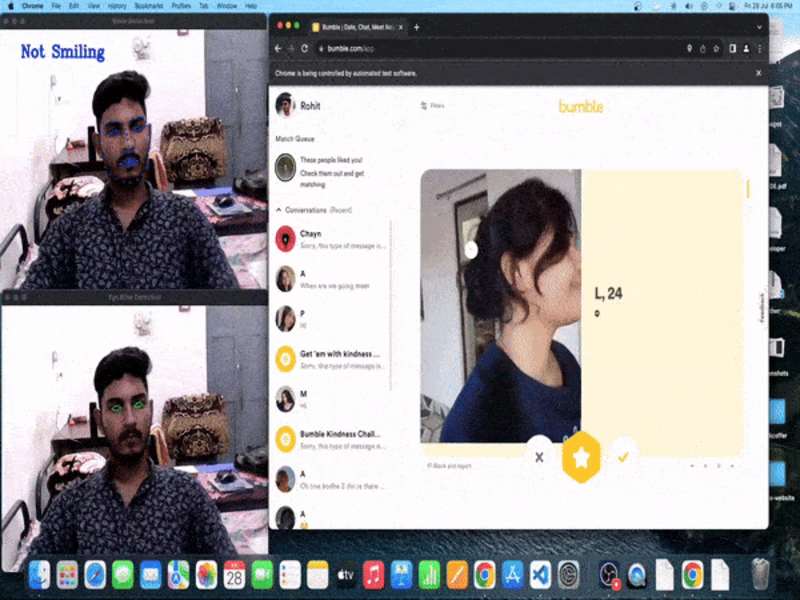This screenshot has width=800, height=600.
Task: Open Visual Studio Code in the Dock
Action: click(541, 574)
